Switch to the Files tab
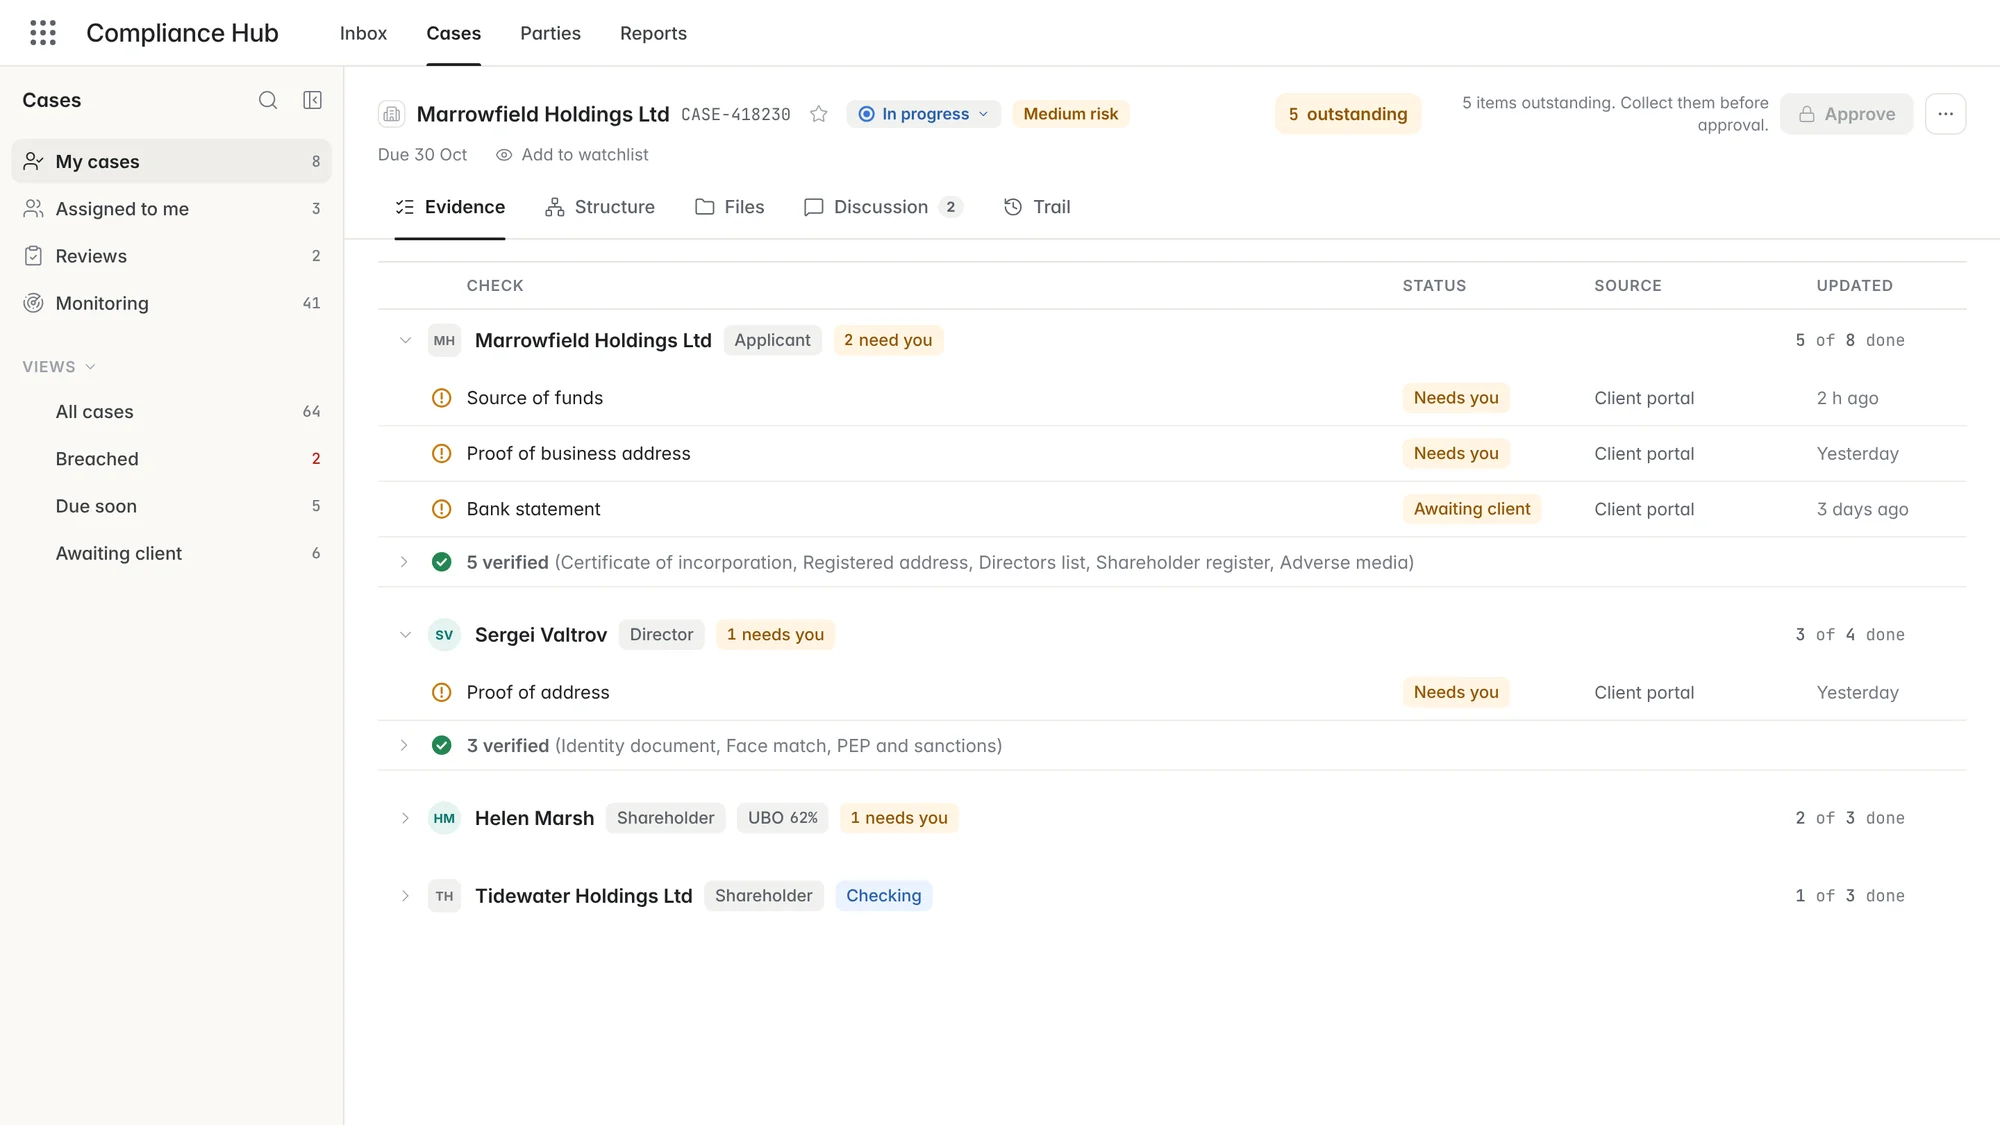Image resolution: width=2000 pixels, height=1125 pixels. tap(730, 207)
